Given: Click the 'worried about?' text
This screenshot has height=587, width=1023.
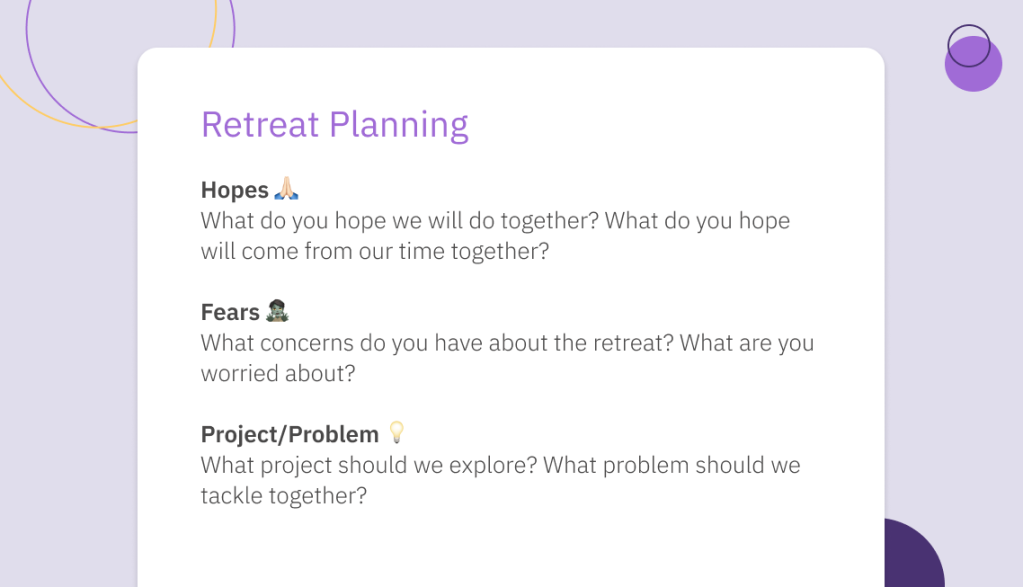Looking at the screenshot, I should [278, 374].
